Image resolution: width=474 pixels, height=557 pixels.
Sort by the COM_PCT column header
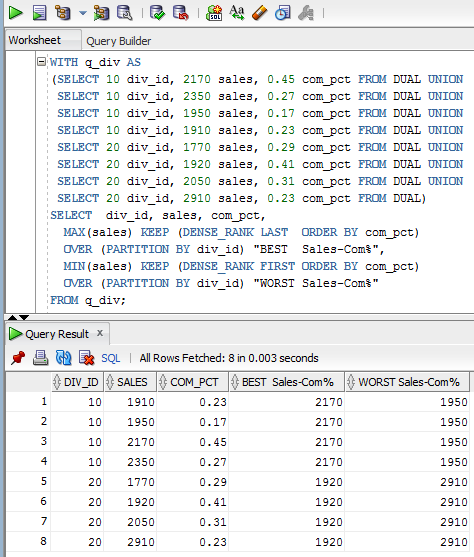[x=193, y=382]
